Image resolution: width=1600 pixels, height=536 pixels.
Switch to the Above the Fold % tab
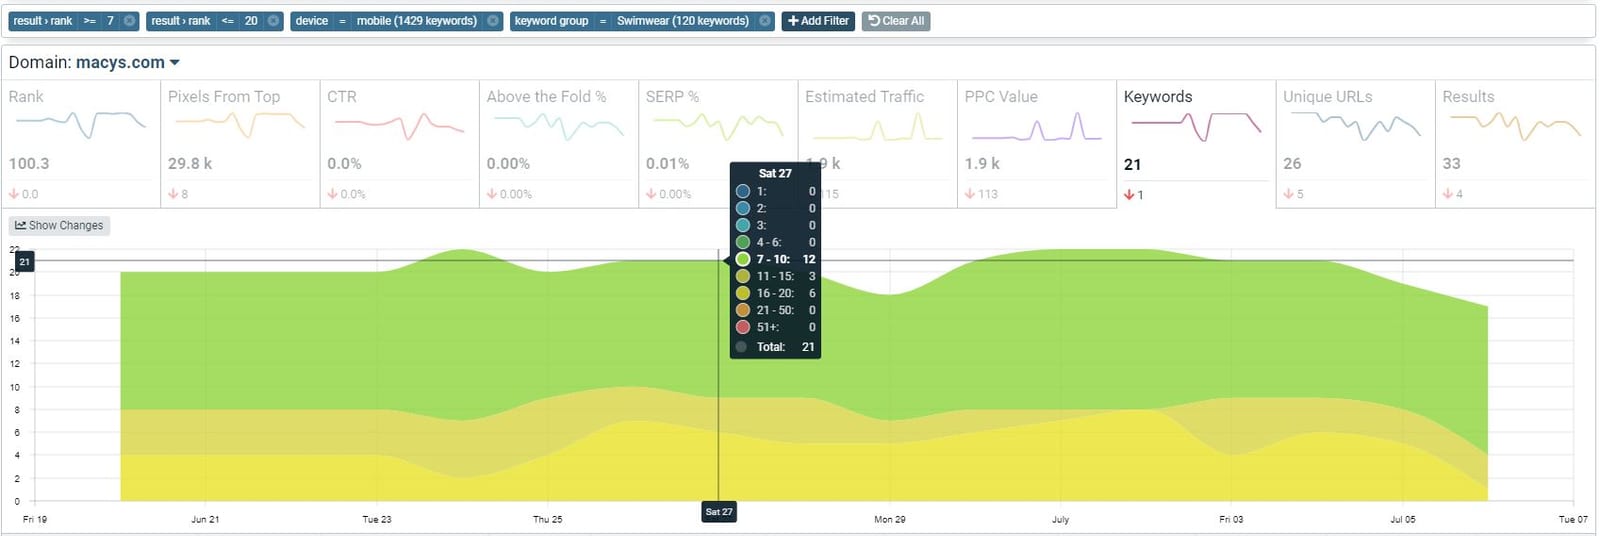click(x=558, y=144)
